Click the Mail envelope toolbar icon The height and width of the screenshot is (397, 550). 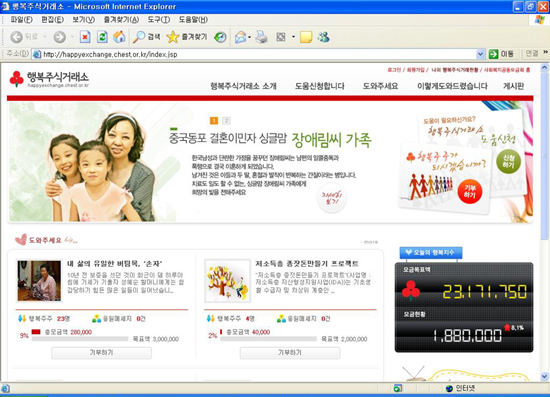240,37
